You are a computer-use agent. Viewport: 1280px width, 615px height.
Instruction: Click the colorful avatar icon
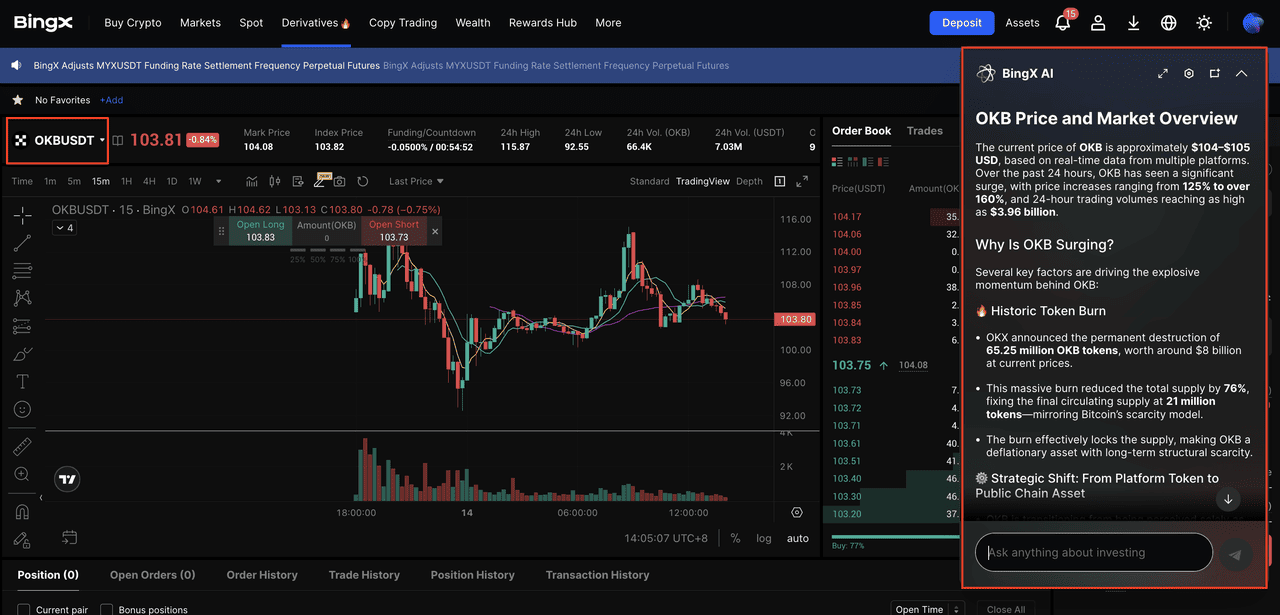pyautogui.click(x=1253, y=23)
